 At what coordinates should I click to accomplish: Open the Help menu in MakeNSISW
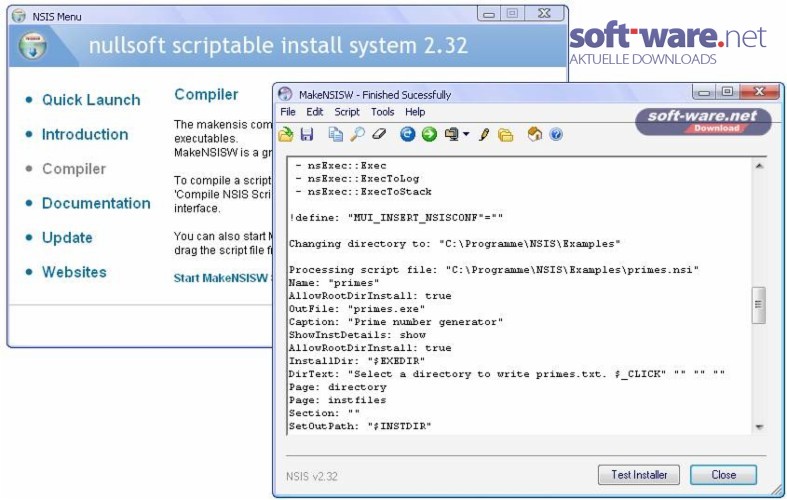coord(415,112)
